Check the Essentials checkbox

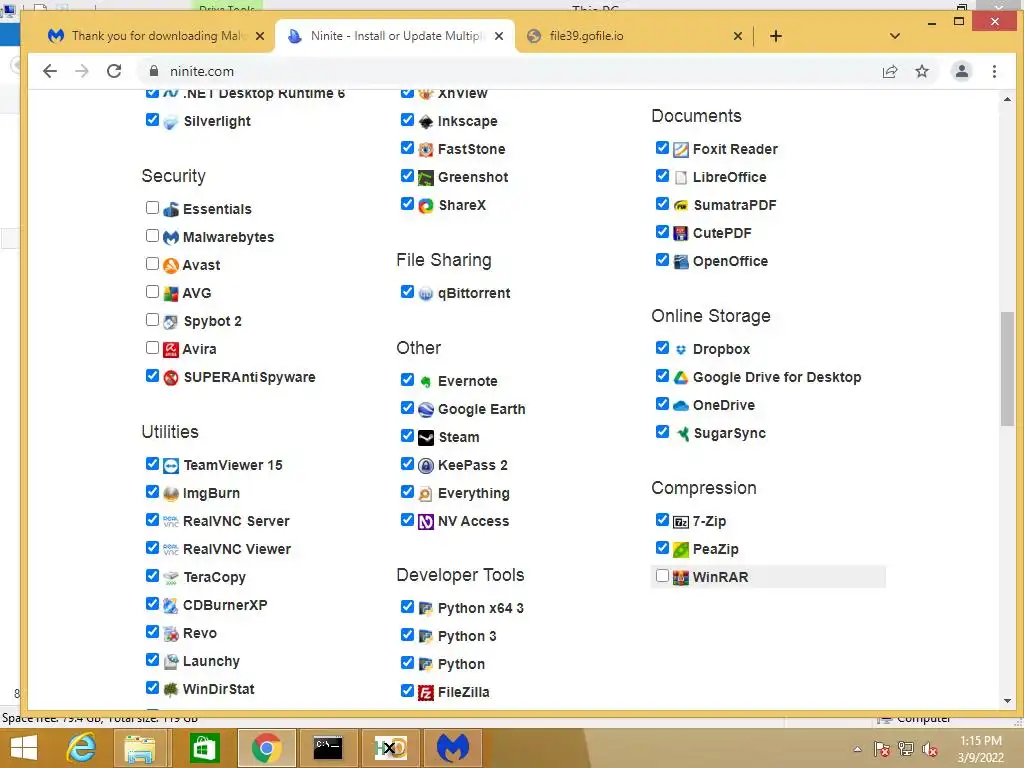click(x=152, y=208)
